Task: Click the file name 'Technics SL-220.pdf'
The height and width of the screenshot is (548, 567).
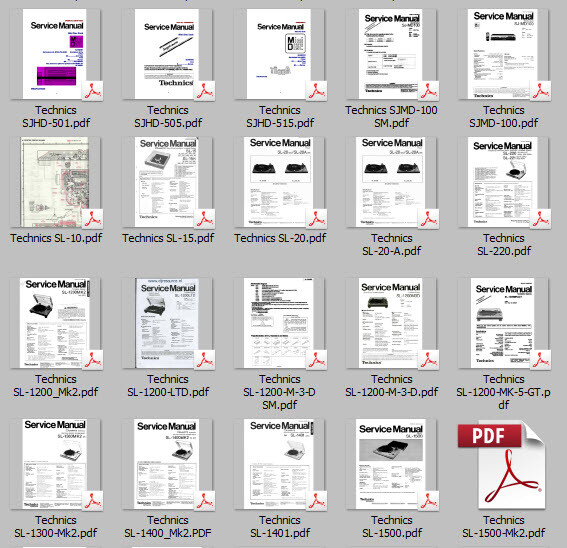Action: point(504,245)
